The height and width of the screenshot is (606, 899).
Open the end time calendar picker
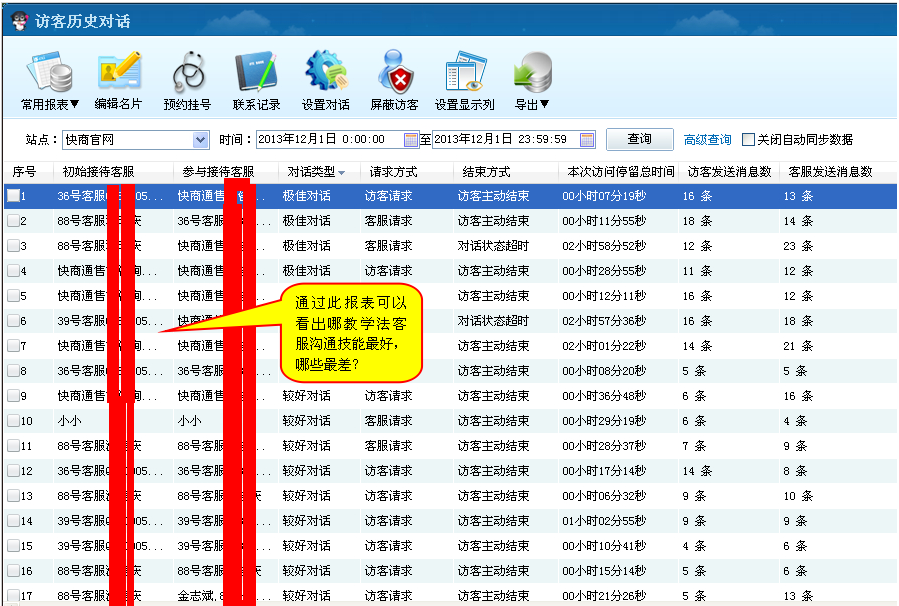pyautogui.click(x=587, y=140)
